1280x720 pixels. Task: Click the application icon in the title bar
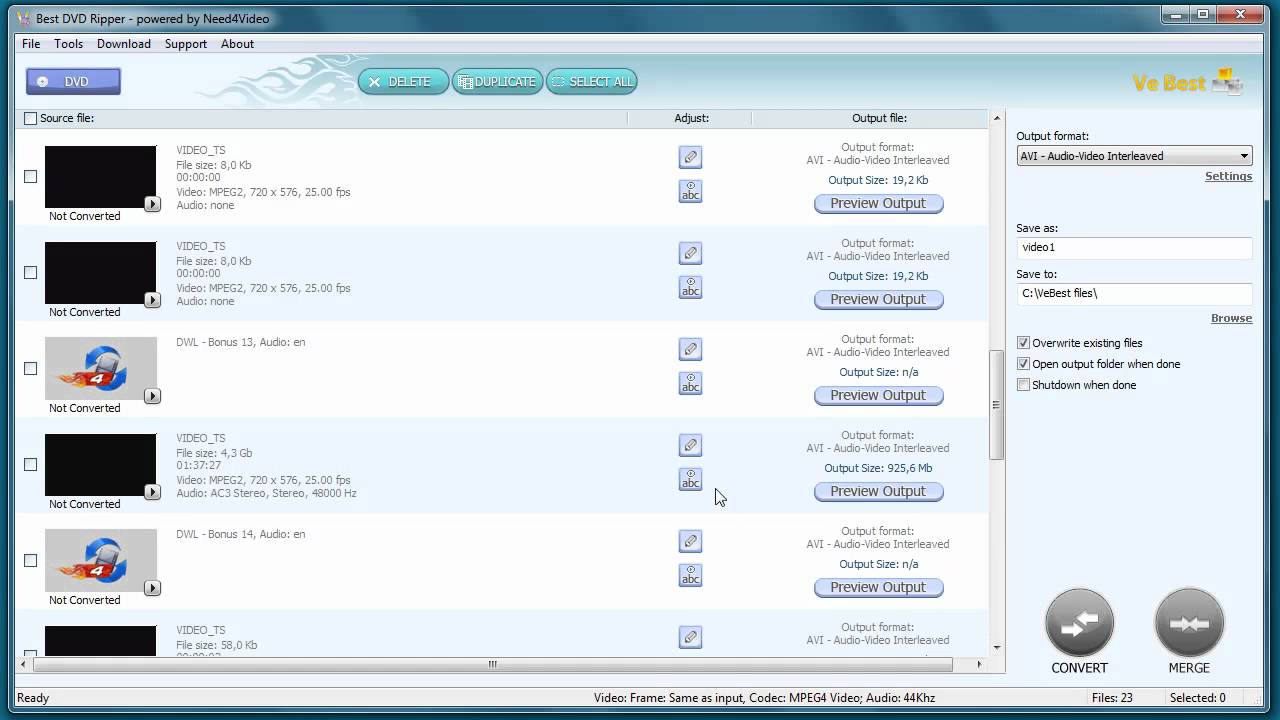coord(23,18)
